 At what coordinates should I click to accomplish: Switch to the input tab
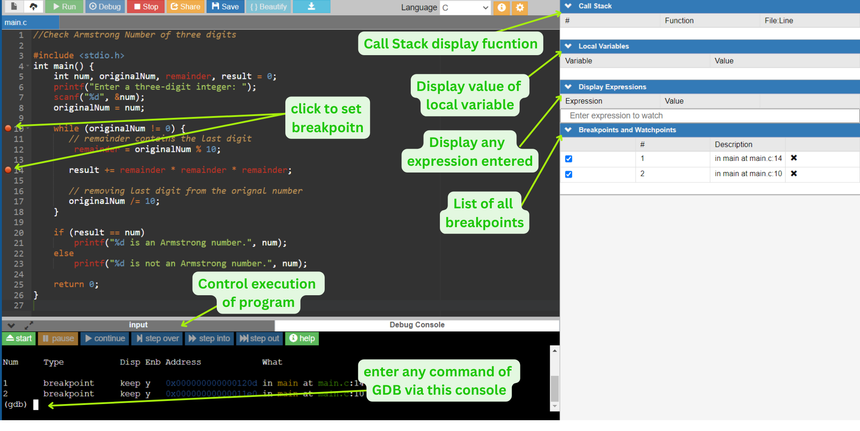[138, 325]
